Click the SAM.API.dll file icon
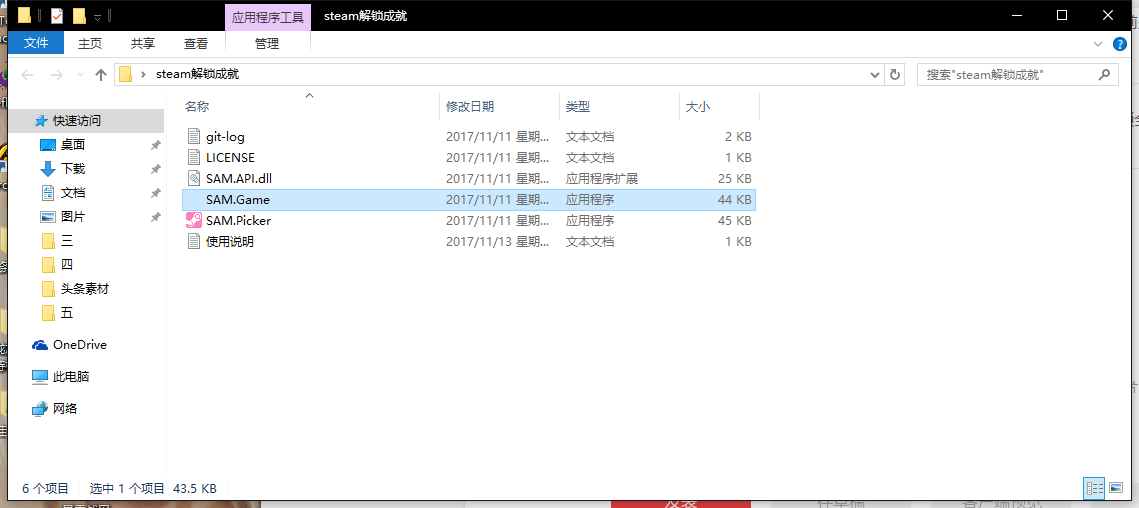Viewport: 1139px width, 508px height. coord(193,178)
